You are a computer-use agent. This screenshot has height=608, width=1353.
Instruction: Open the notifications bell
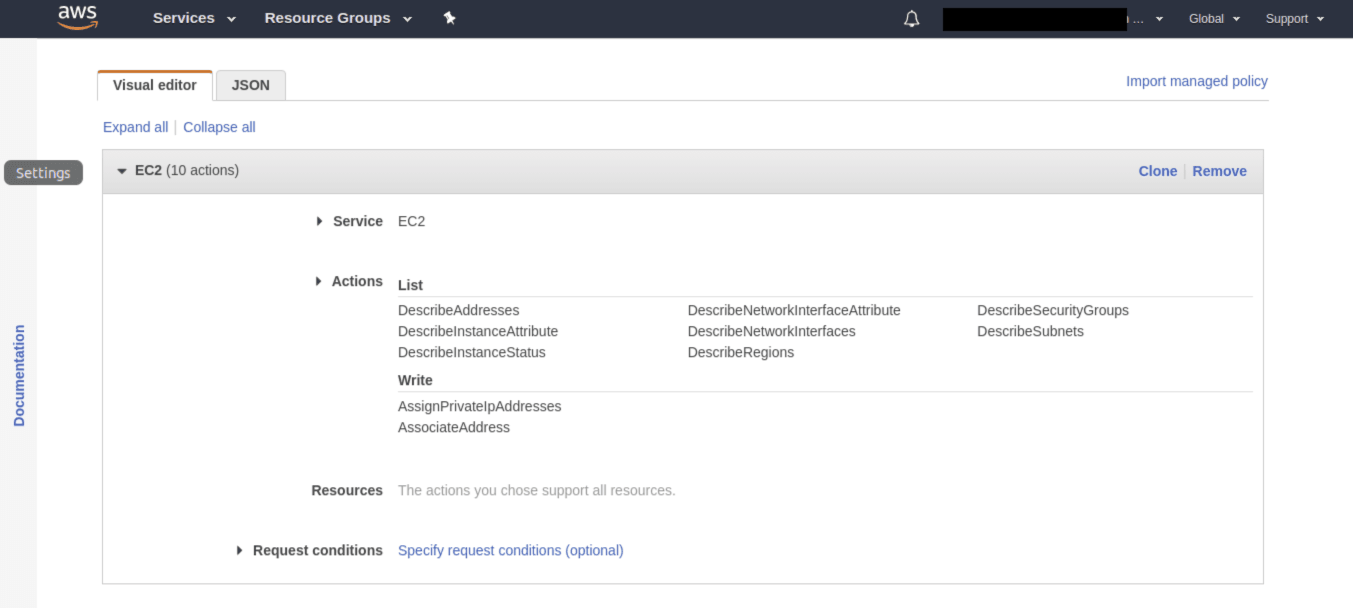(x=911, y=19)
